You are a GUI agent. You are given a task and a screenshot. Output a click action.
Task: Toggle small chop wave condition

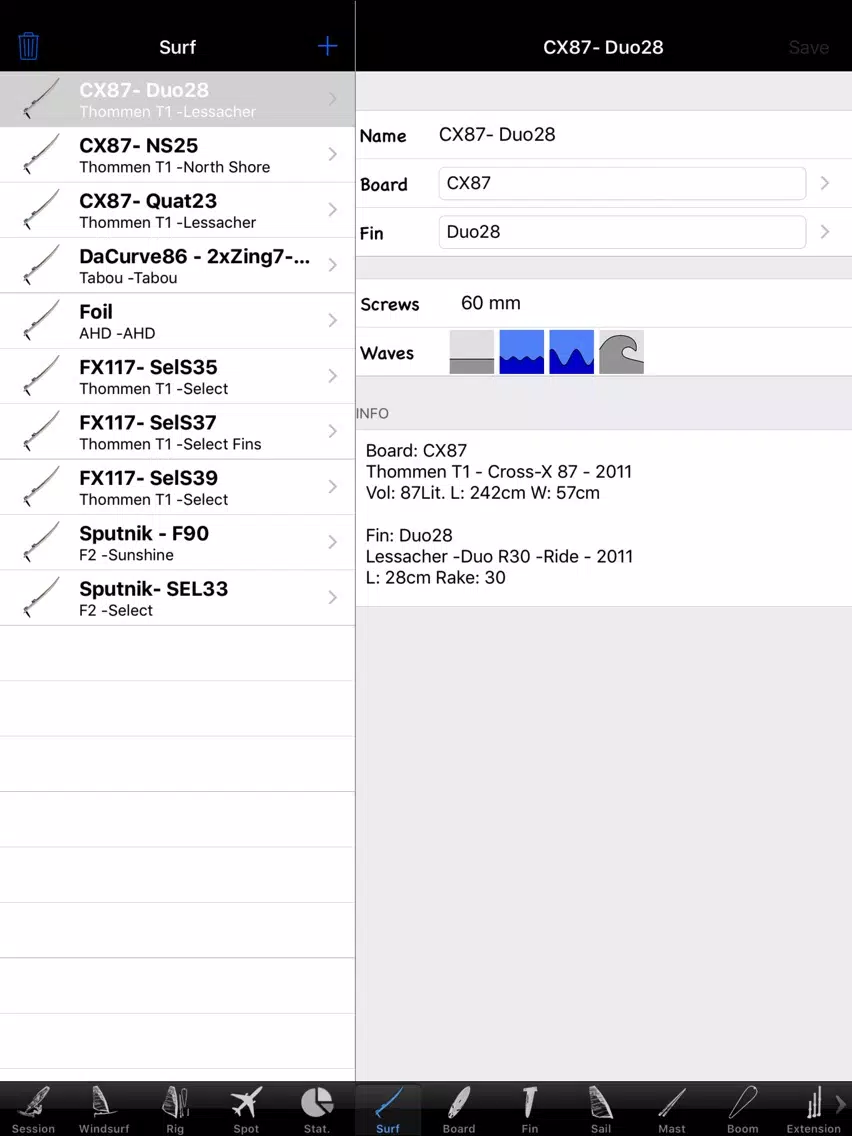[x=522, y=352]
